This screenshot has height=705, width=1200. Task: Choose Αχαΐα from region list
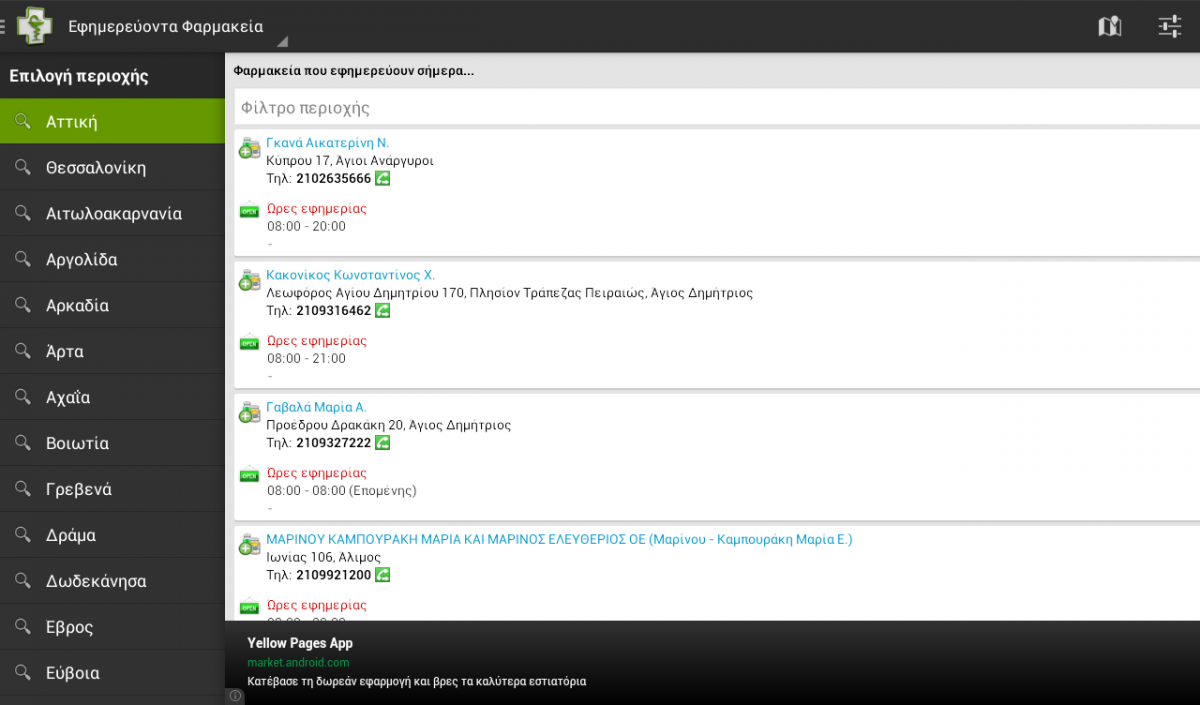click(x=112, y=397)
